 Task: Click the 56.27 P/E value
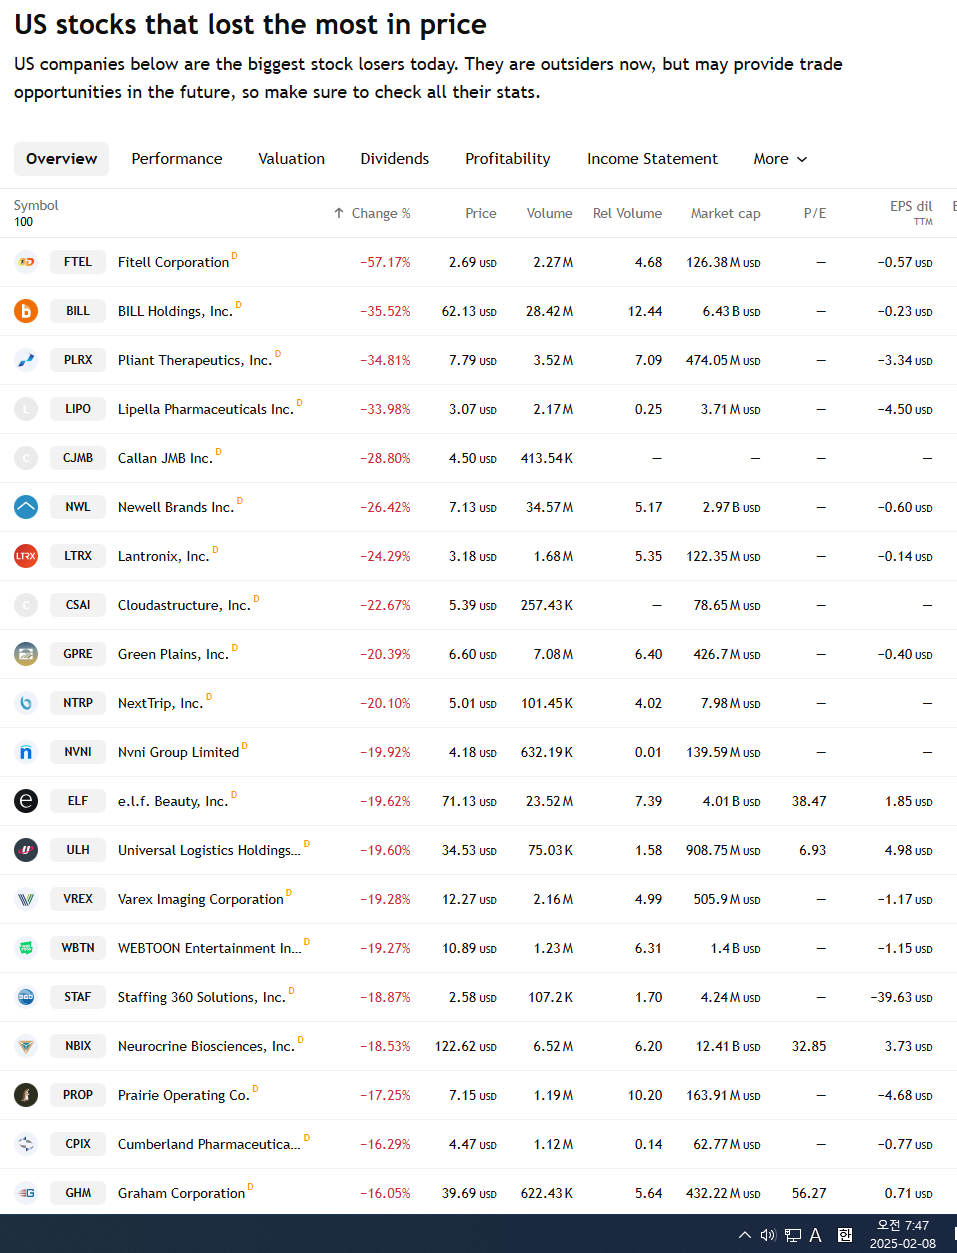click(809, 1193)
